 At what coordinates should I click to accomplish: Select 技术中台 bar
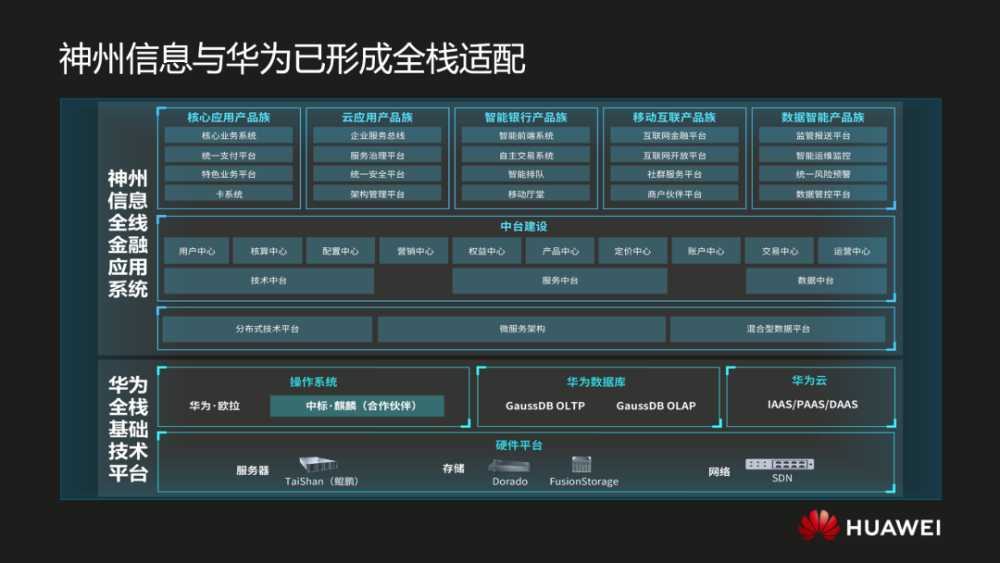[x=268, y=281]
